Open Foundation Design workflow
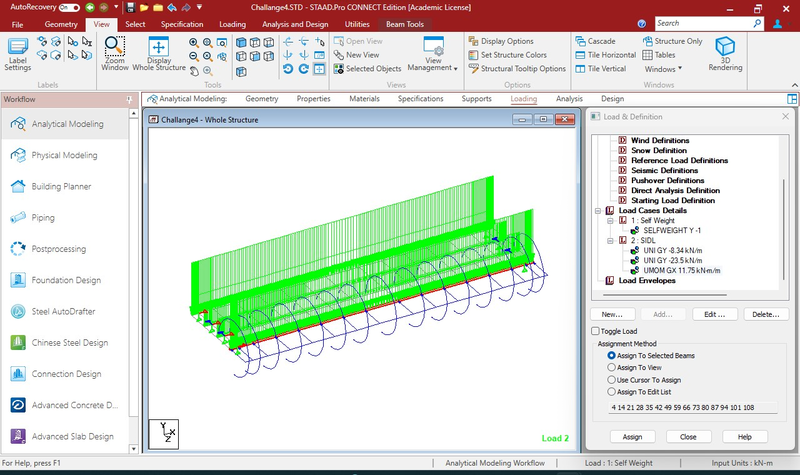This screenshot has height=475, width=800. pos(68,280)
